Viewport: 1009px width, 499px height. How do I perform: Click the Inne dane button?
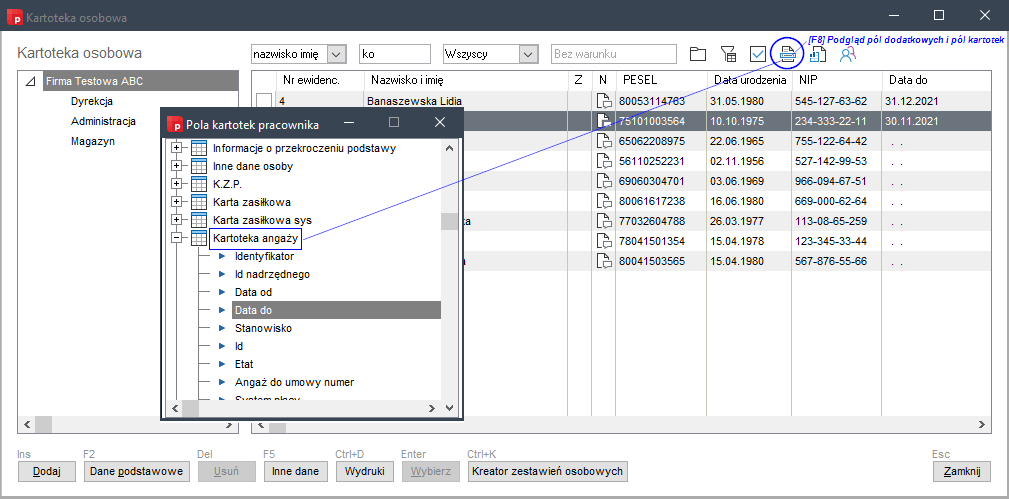(x=295, y=471)
